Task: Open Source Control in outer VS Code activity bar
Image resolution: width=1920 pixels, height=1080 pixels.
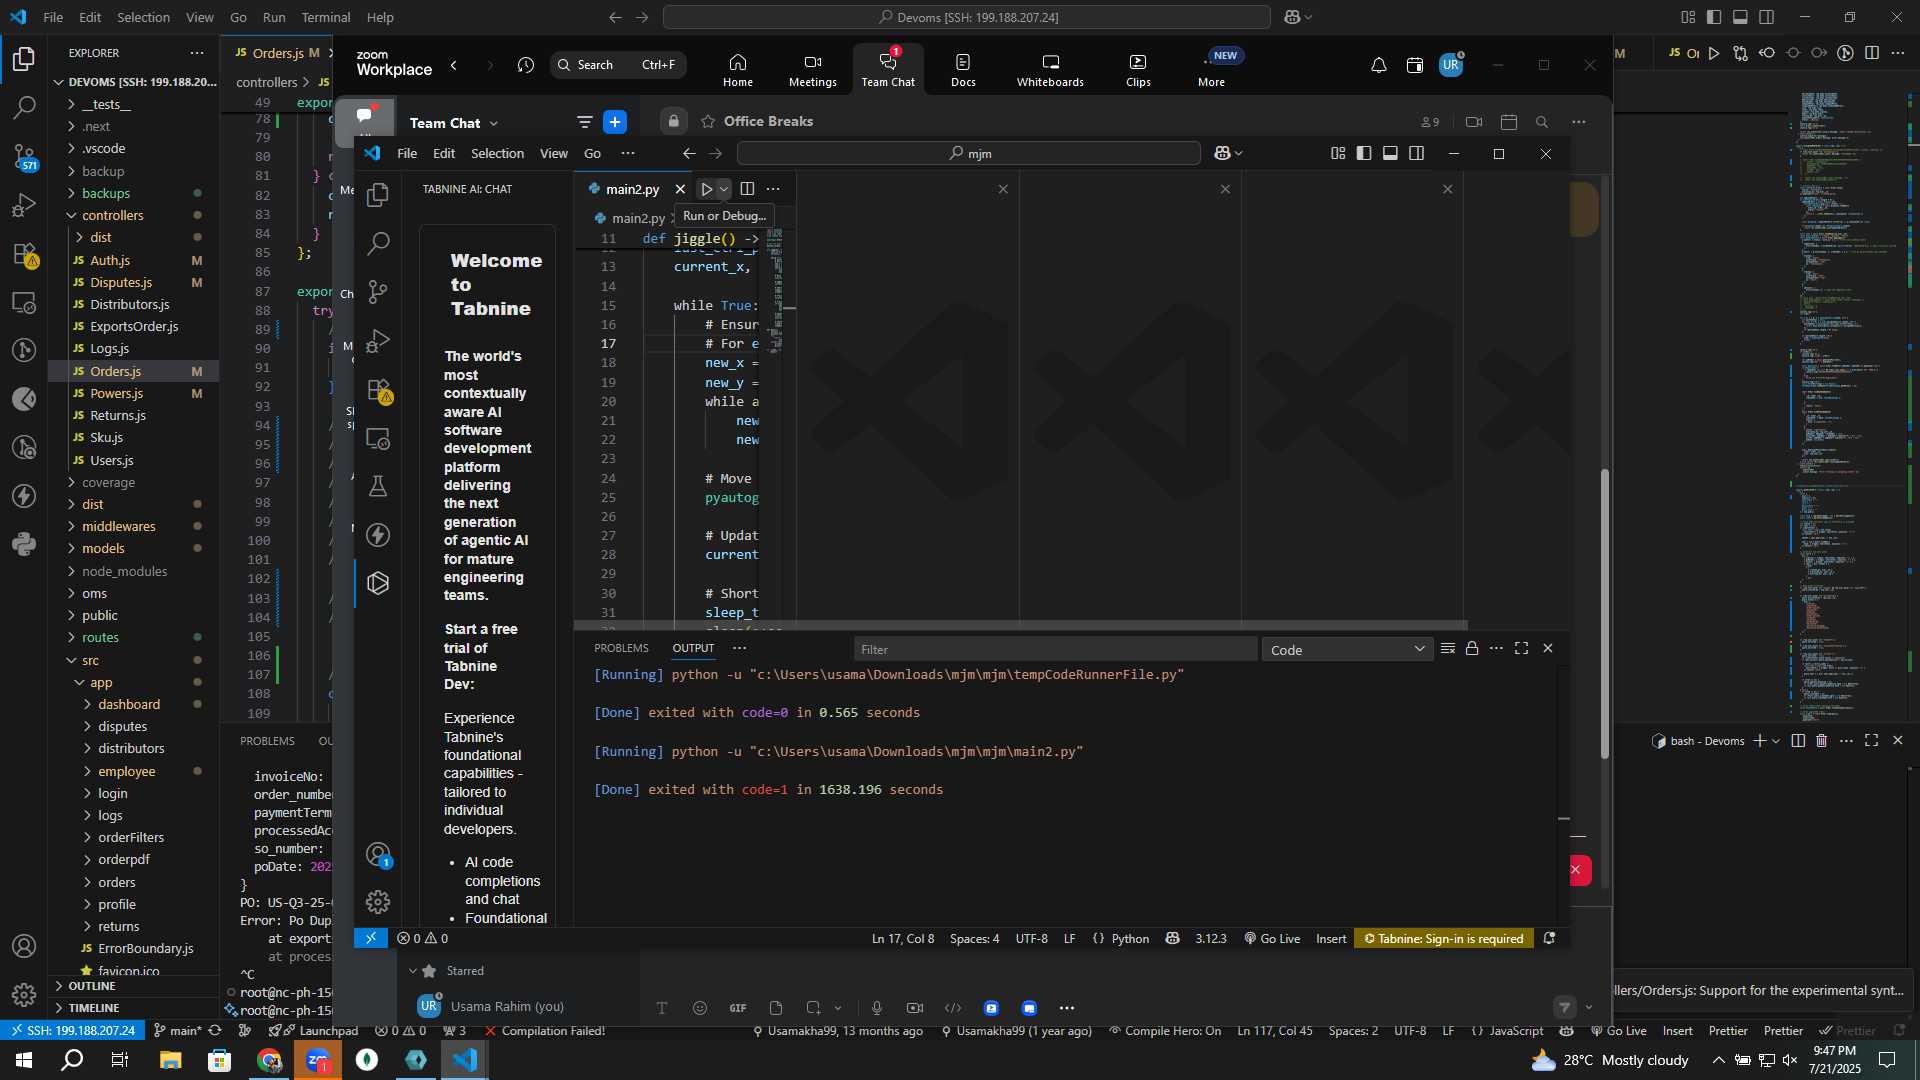Action: [x=24, y=156]
